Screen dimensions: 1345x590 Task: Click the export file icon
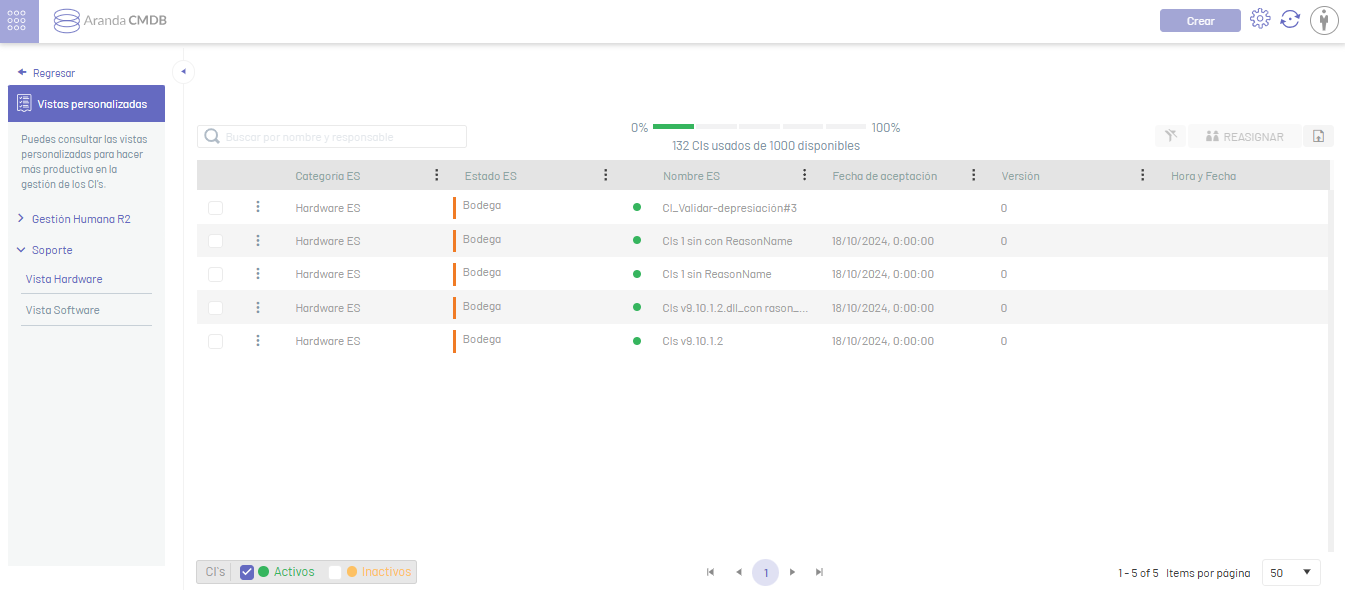pyautogui.click(x=1319, y=136)
